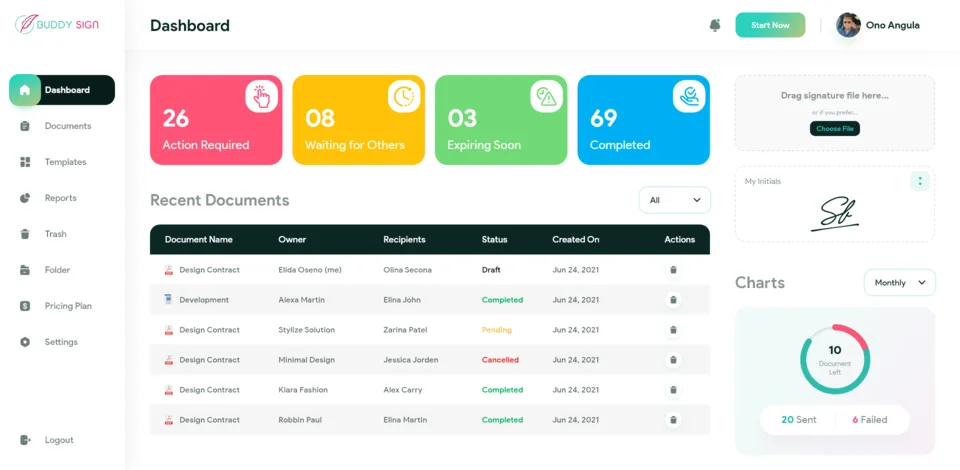Click the checkmark hand icon on Completed card
The image size is (960, 470).
(689, 97)
